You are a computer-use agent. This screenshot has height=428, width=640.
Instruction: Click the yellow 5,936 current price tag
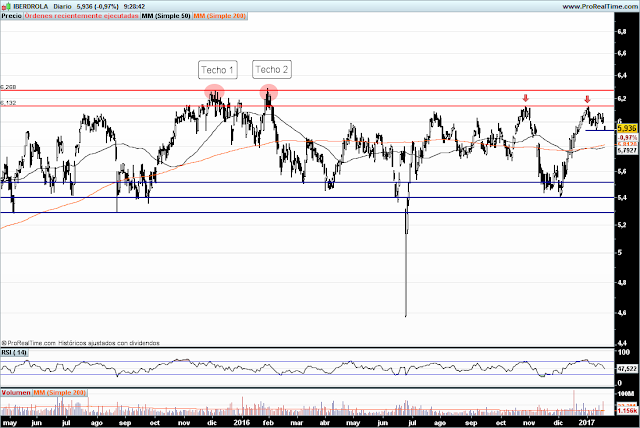[627, 129]
